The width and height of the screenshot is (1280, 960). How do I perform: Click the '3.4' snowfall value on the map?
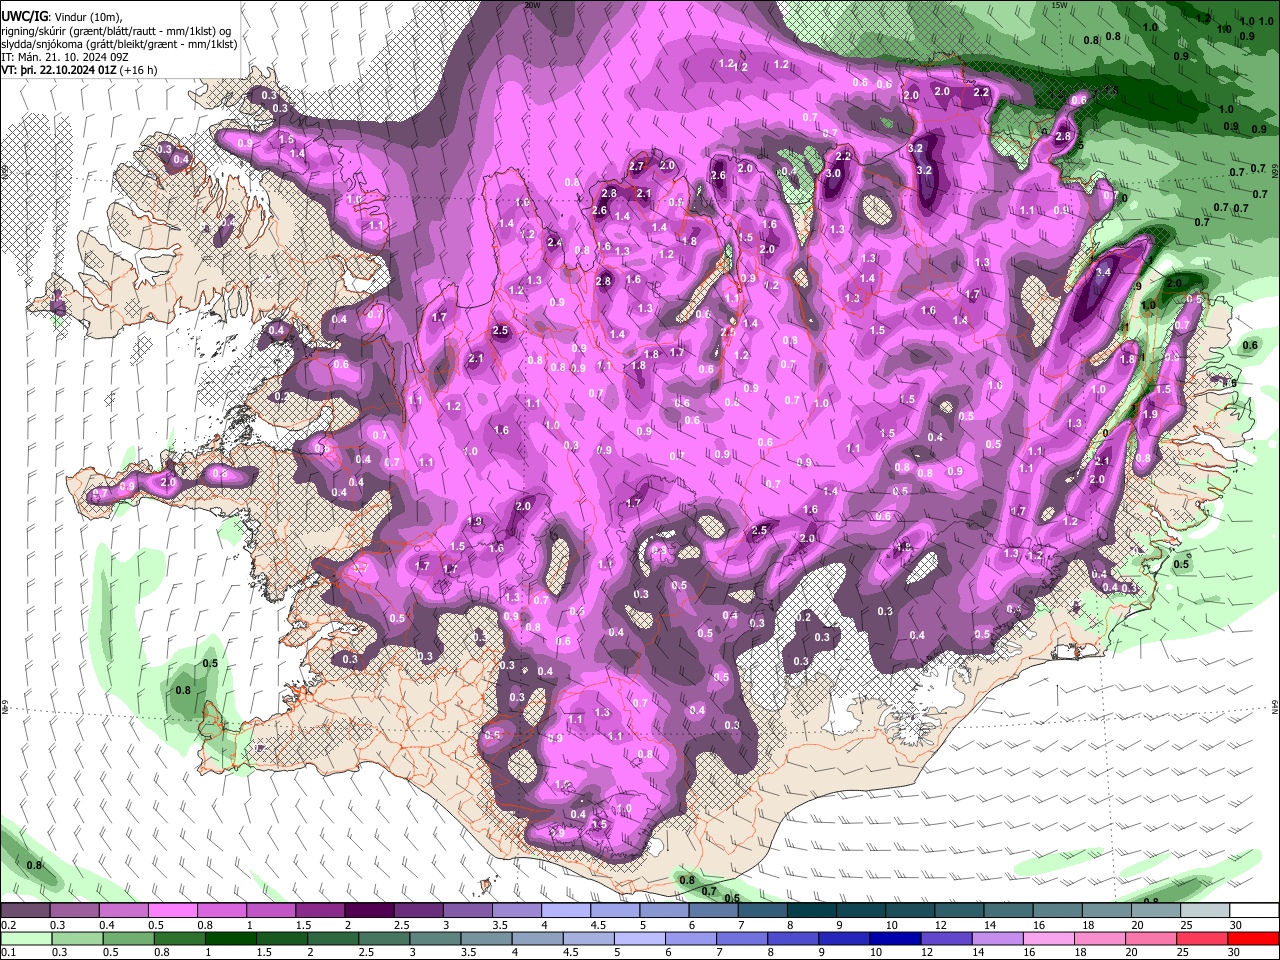point(1103,272)
